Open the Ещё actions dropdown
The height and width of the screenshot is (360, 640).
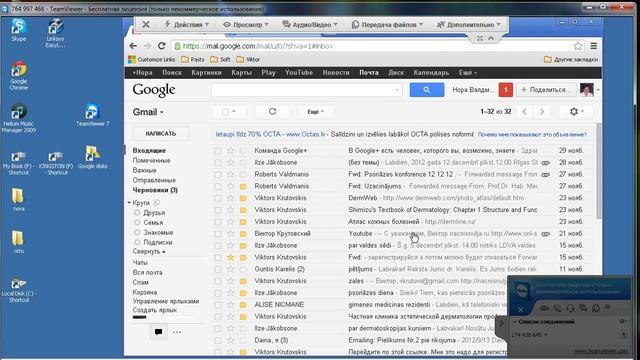click(x=315, y=111)
